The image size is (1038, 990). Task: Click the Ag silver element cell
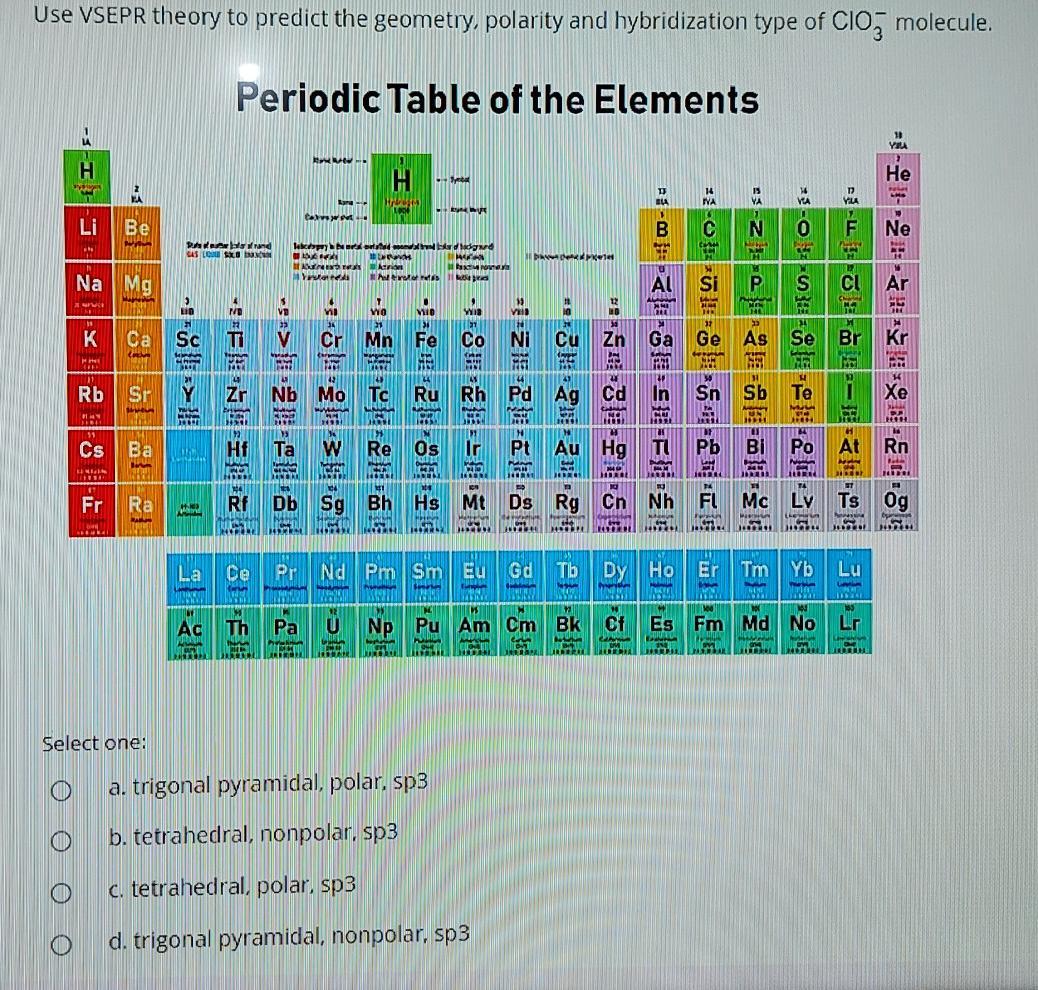(567, 400)
